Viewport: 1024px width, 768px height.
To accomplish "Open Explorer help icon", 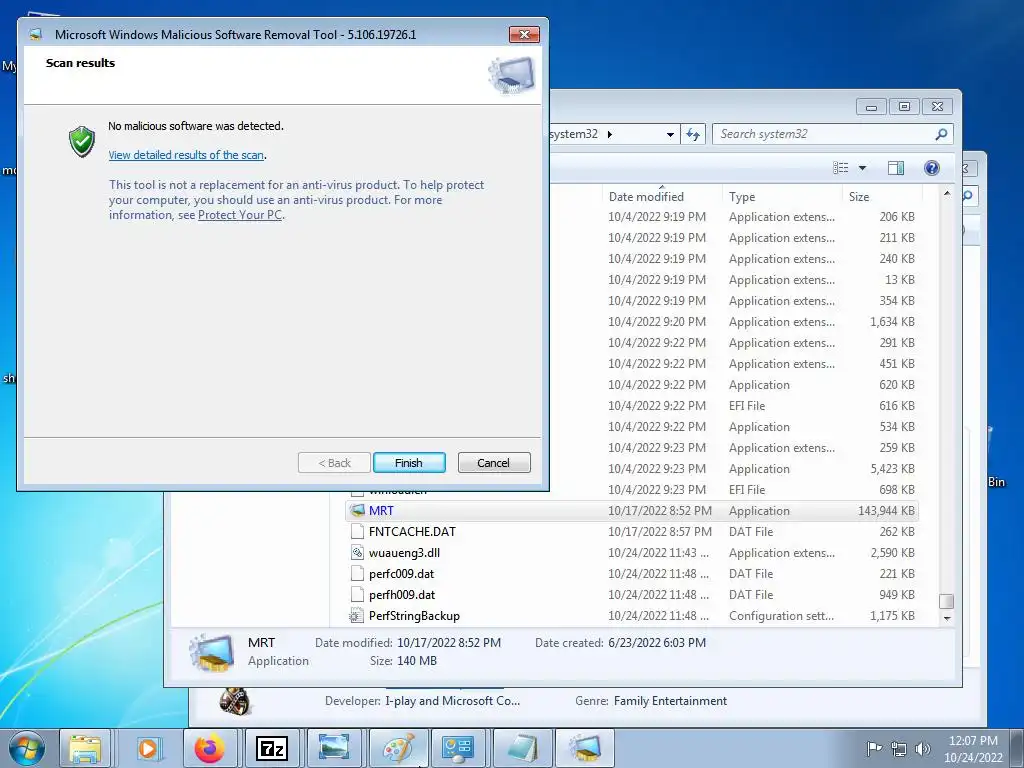I will click(932, 168).
